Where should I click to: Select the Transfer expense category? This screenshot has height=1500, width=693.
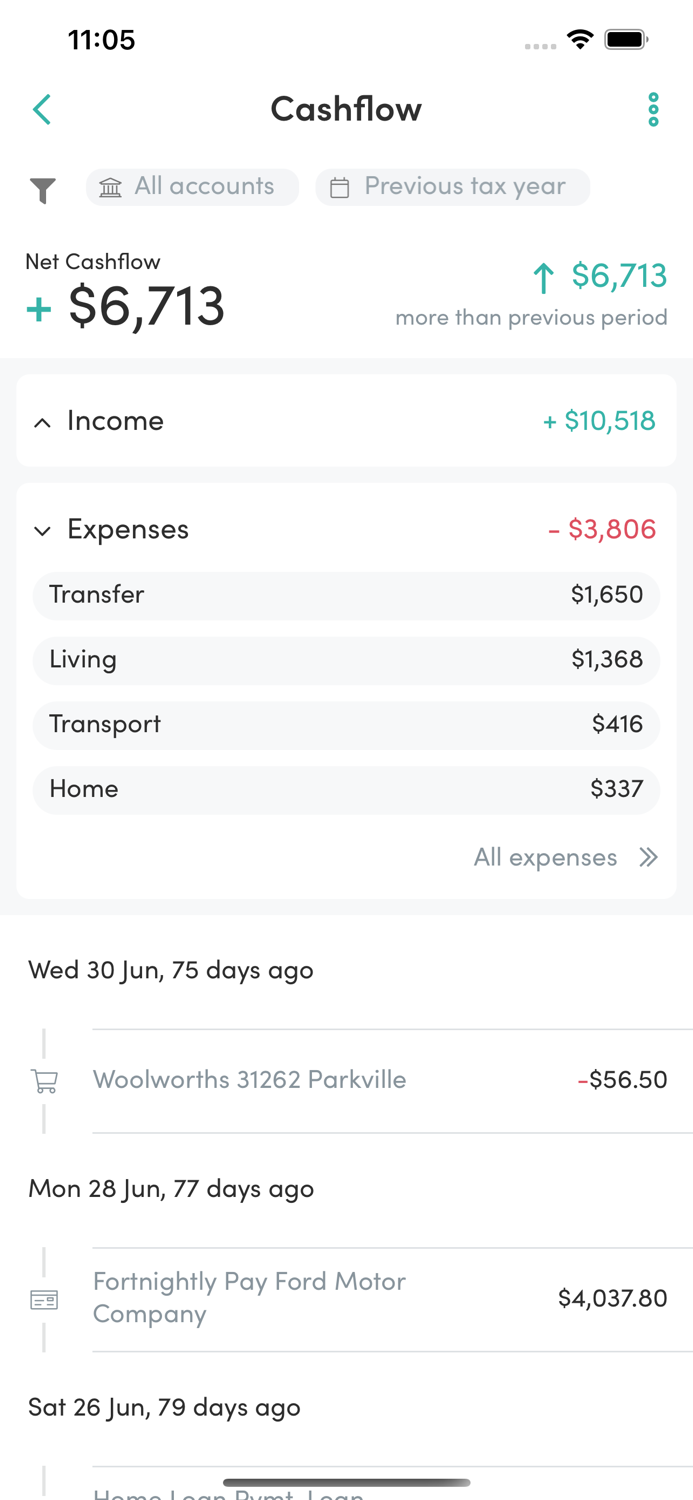tap(346, 594)
